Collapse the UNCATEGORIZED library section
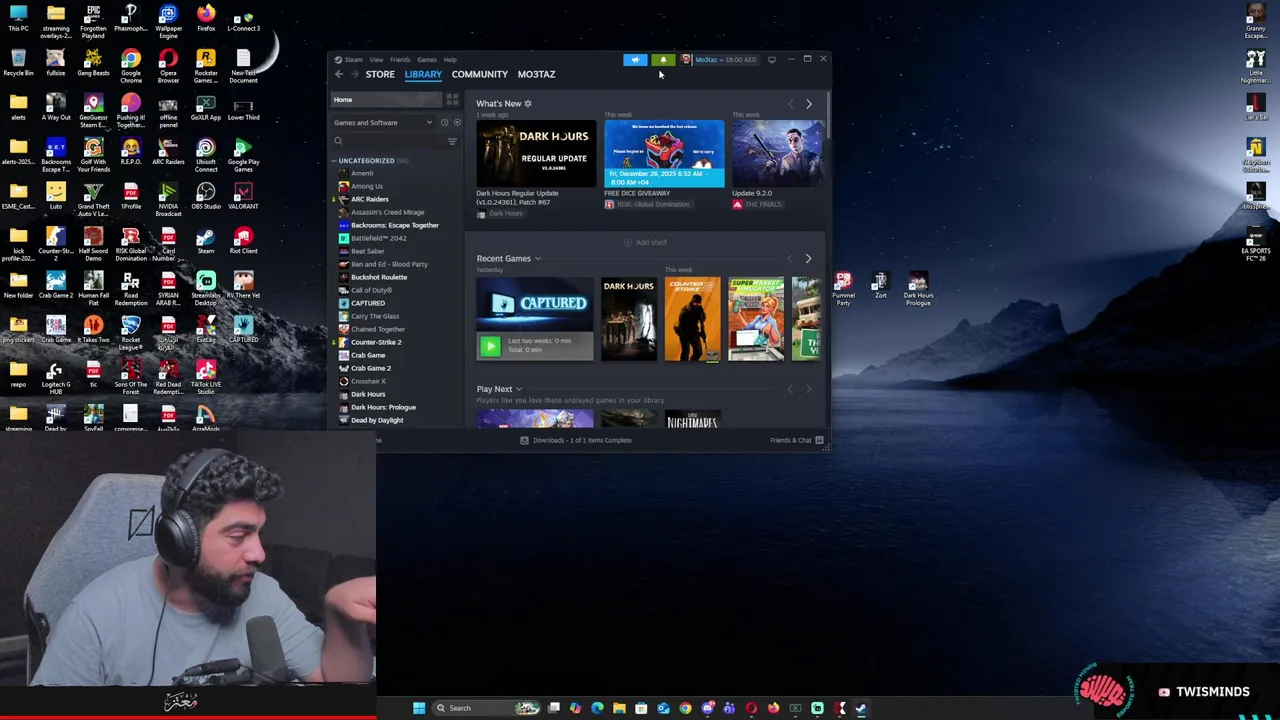The height and width of the screenshot is (720, 1280). pyautogui.click(x=335, y=161)
